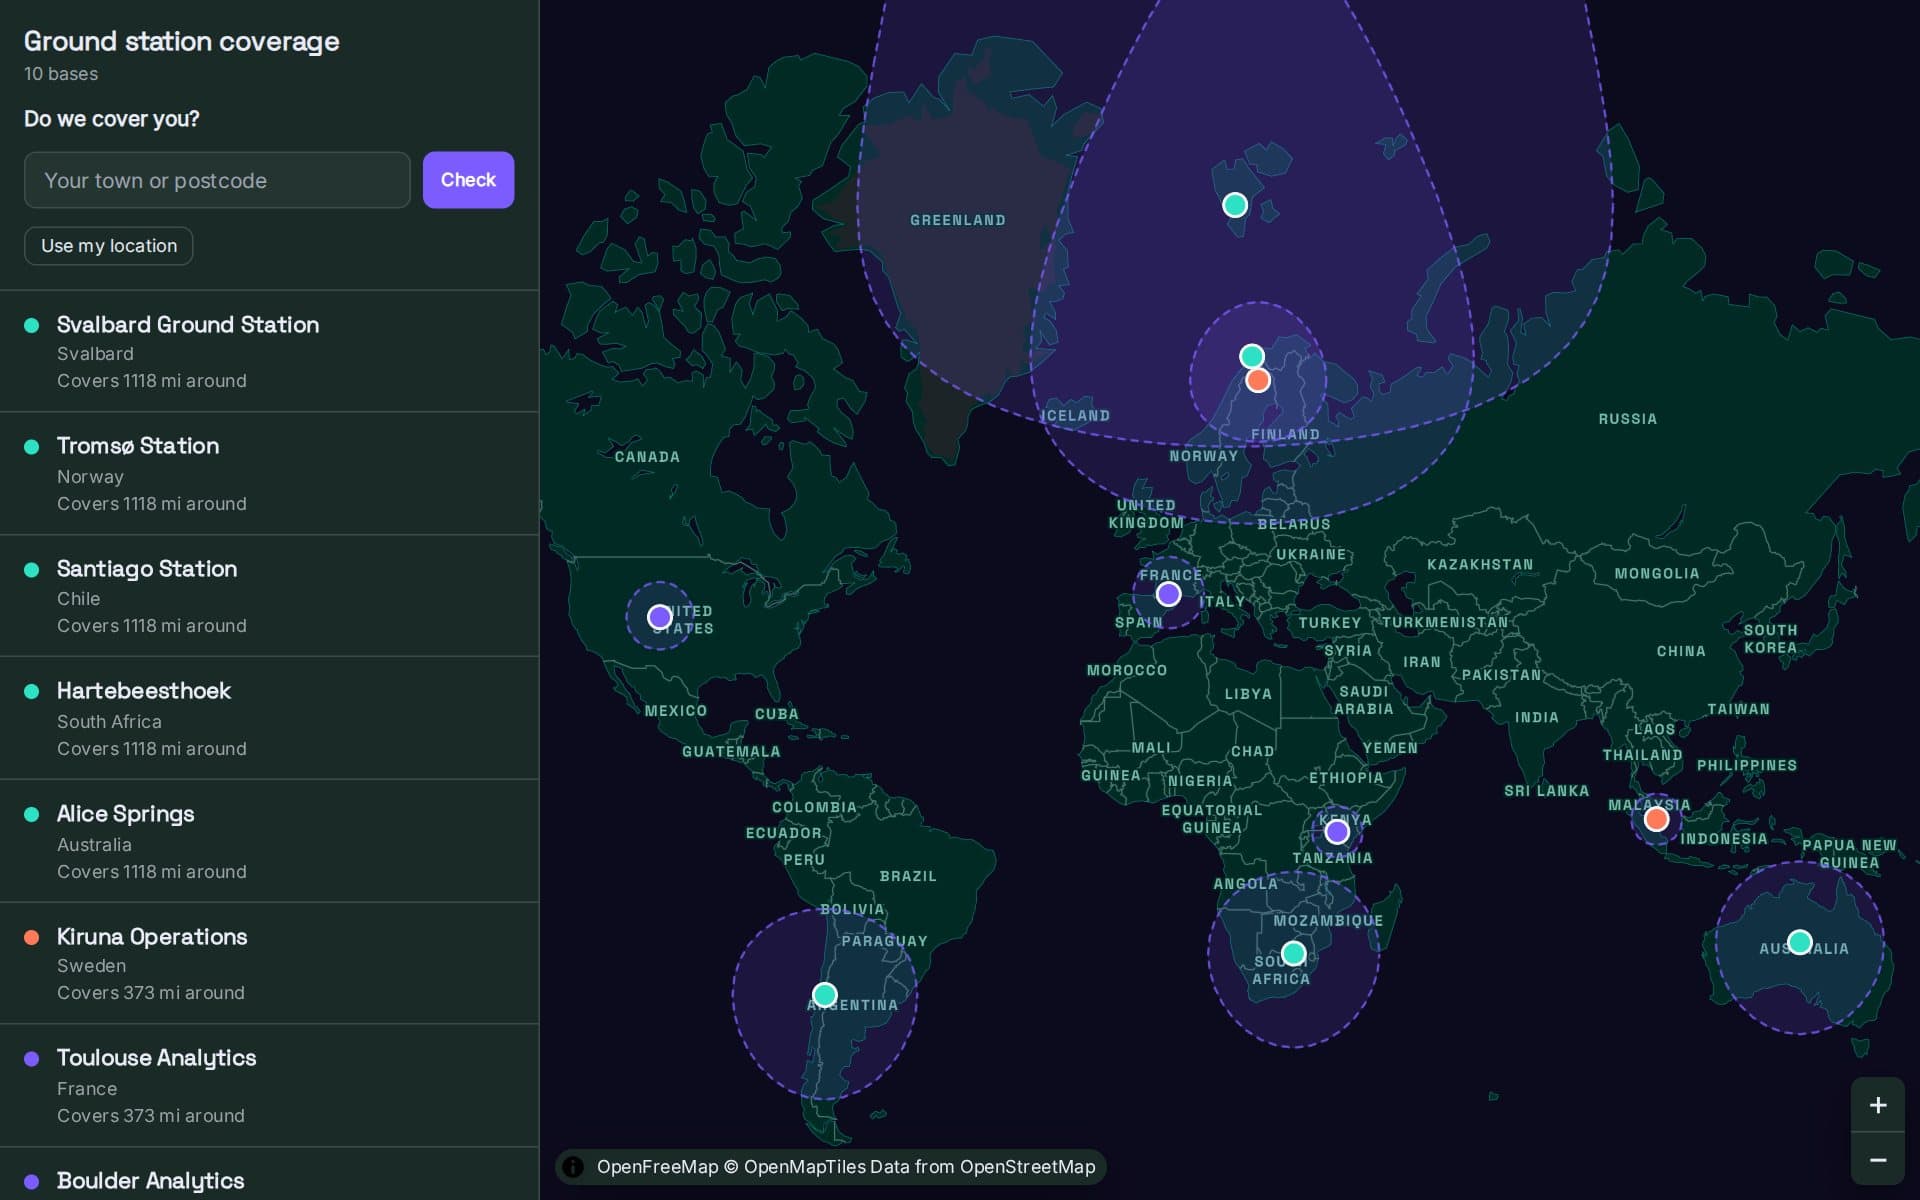Click the orange dot beside Kiruna Operations

(32, 937)
